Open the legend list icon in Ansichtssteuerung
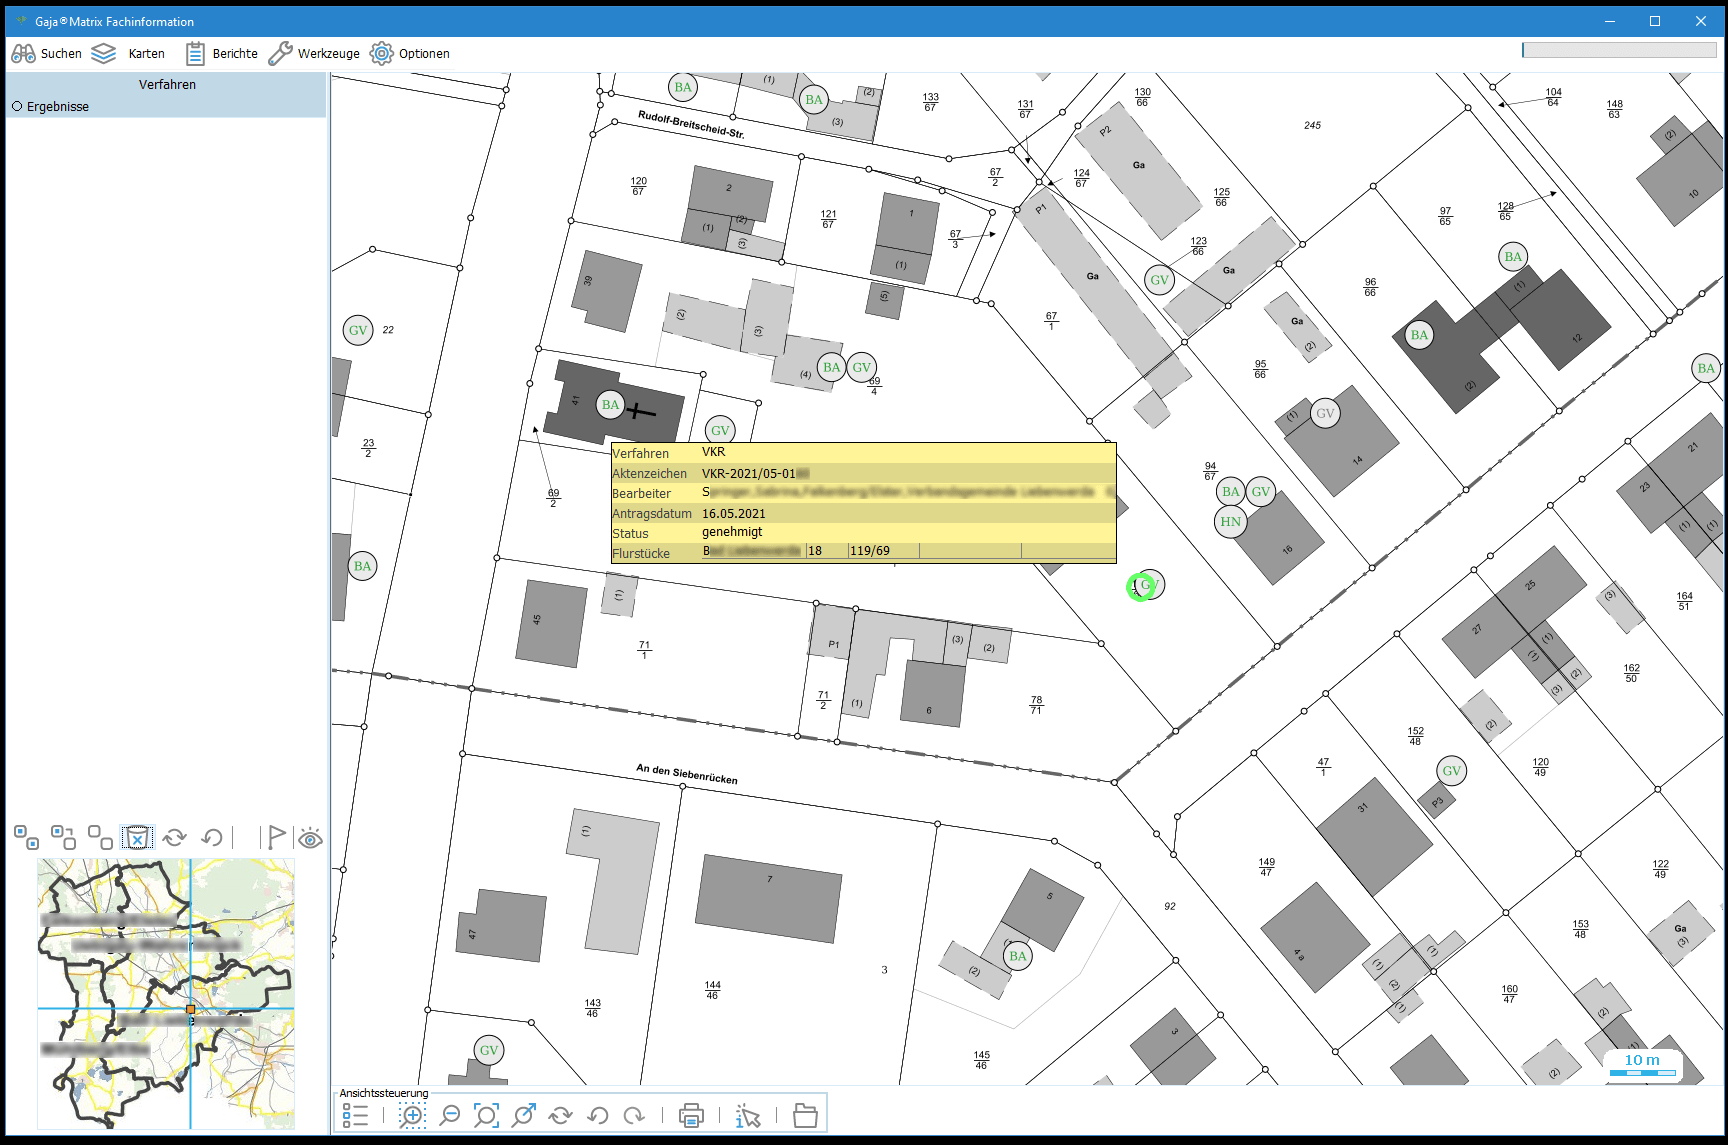The image size is (1728, 1145). pos(355,1115)
